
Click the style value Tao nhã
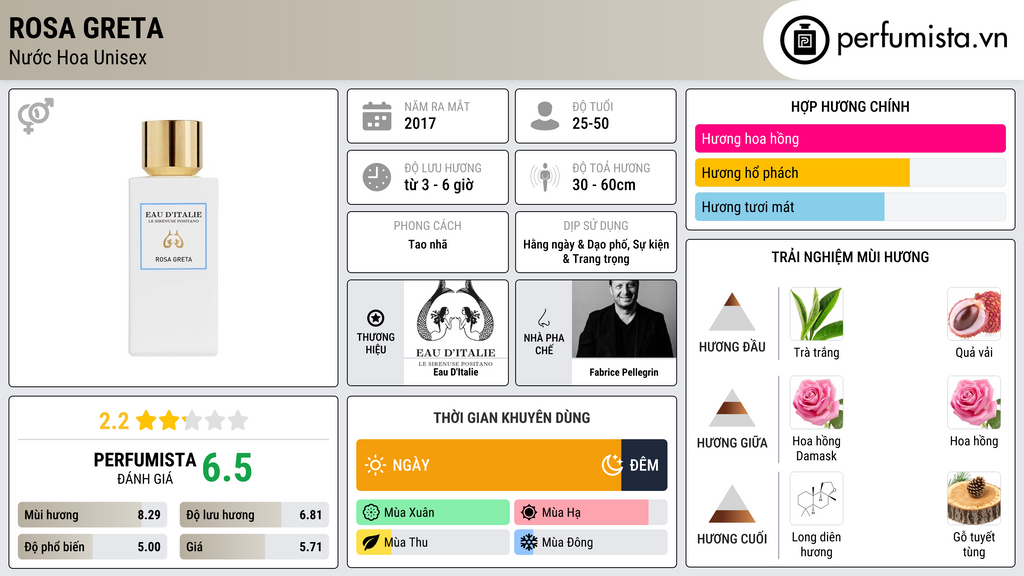(428, 244)
